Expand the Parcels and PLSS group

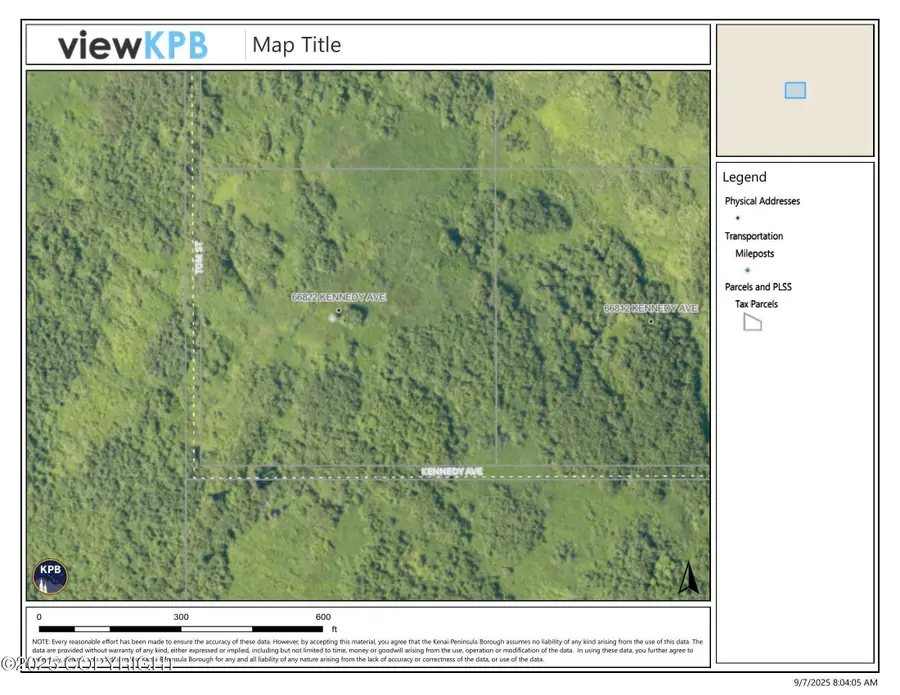[x=758, y=287]
